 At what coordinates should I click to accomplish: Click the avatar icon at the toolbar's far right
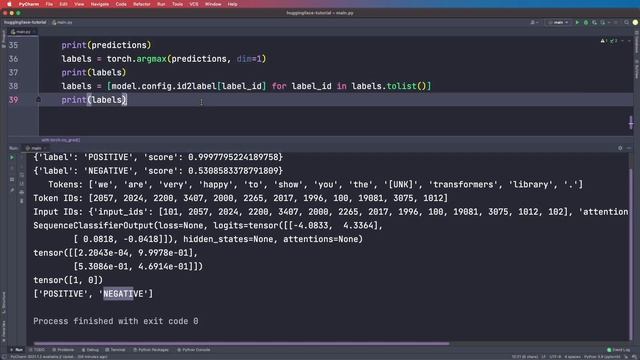[635, 22]
